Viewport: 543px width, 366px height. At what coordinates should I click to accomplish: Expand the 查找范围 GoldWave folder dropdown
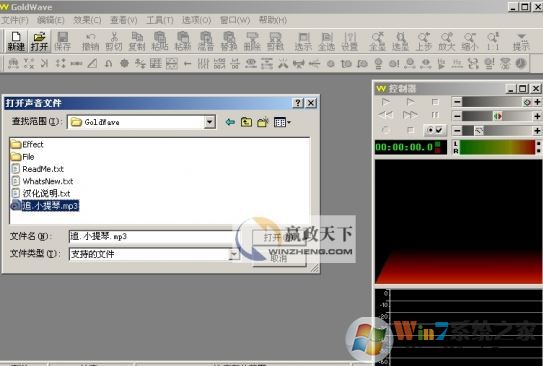tap(209, 122)
